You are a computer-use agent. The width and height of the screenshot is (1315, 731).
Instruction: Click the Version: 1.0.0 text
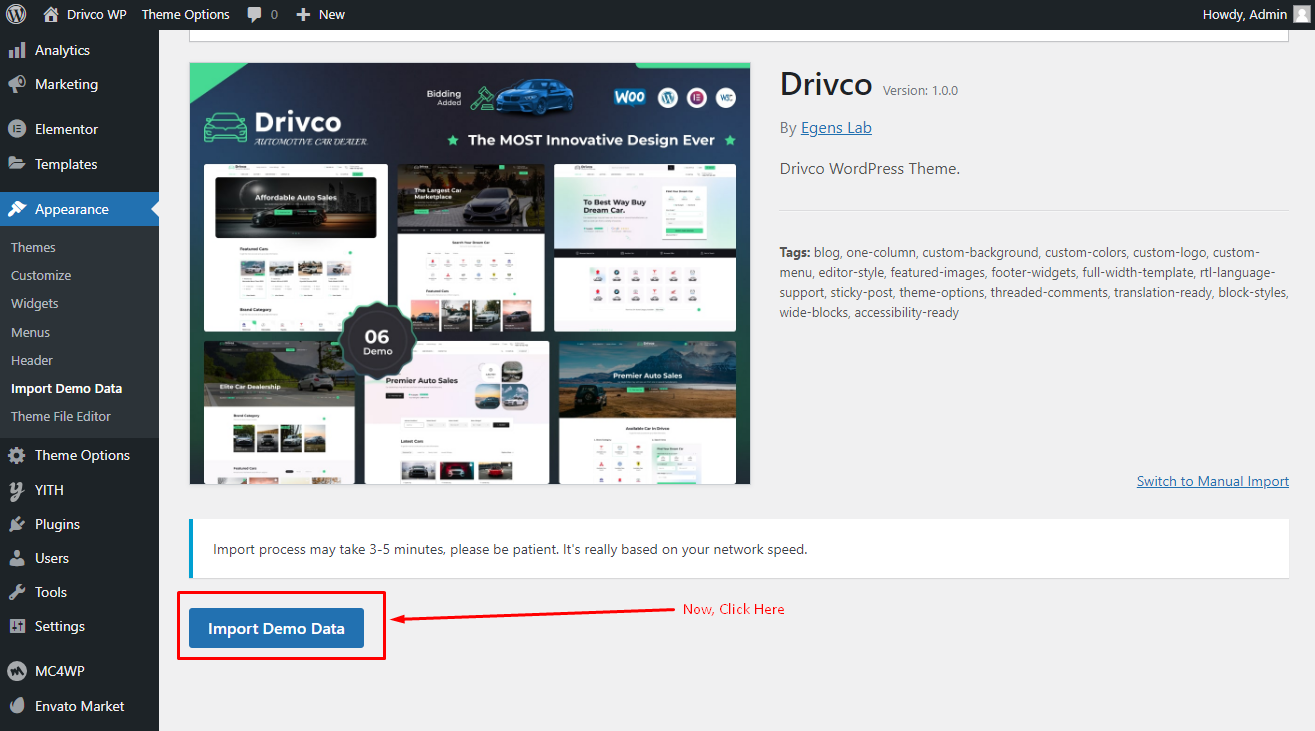[x=920, y=90]
